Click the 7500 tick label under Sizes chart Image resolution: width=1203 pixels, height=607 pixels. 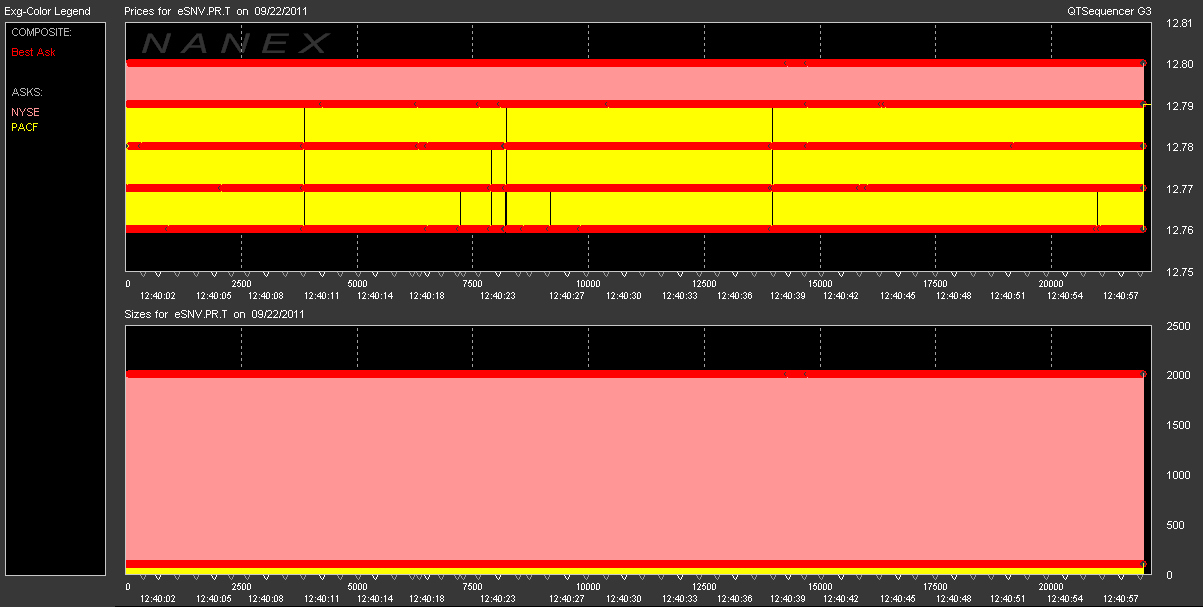tap(473, 587)
